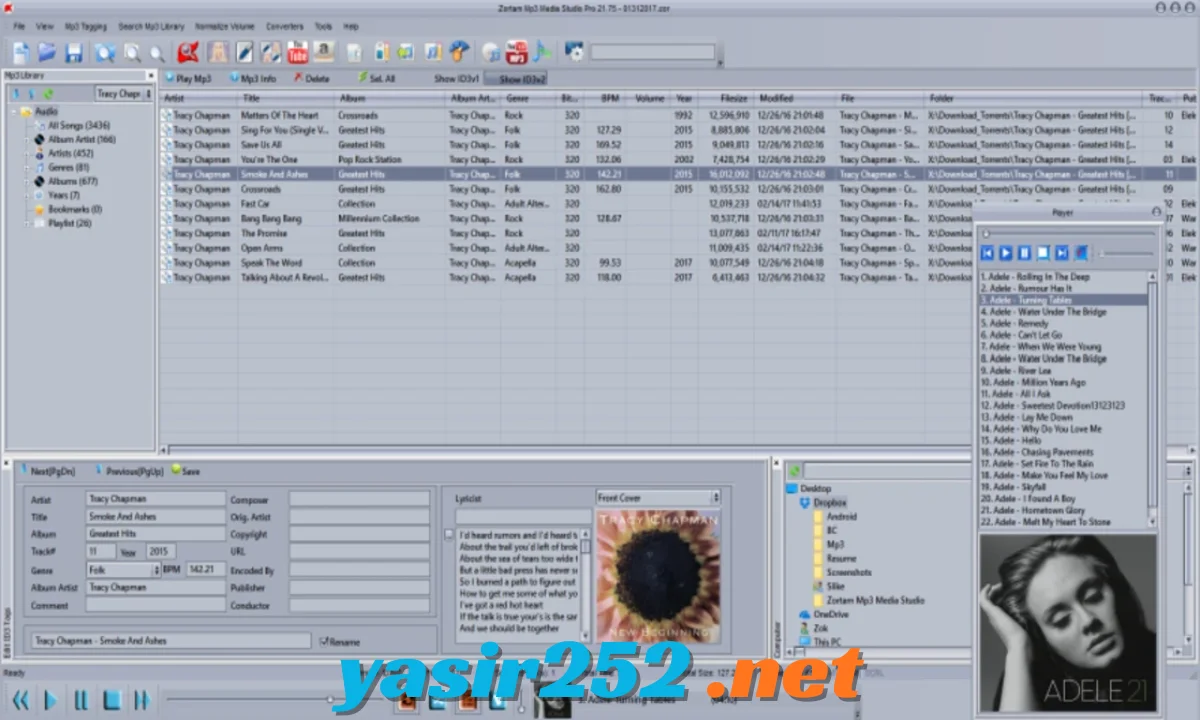Switch to Show ID3v1 tab
This screenshot has height=720, width=1200.
456,78
